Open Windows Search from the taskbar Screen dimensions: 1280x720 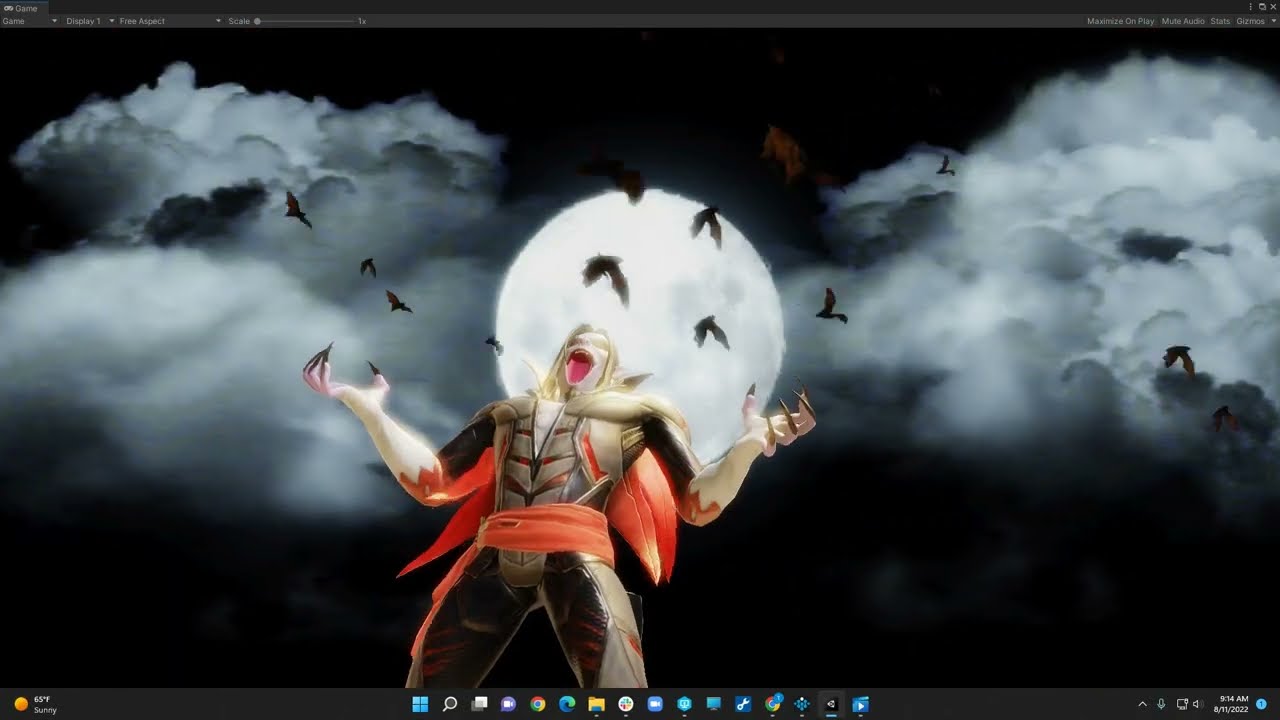click(450, 704)
